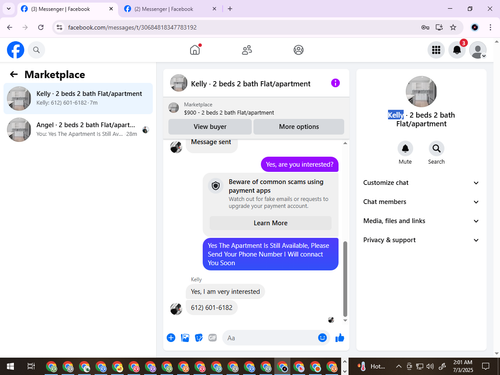Expand Media, files and links section

click(x=421, y=221)
